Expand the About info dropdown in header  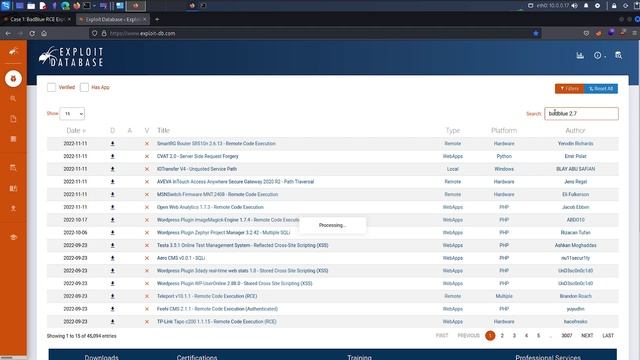(x=599, y=56)
